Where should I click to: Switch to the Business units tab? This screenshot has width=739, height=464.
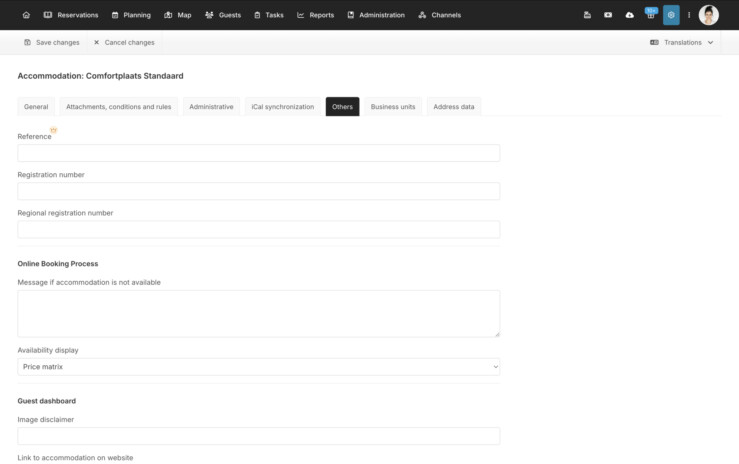tap(393, 106)
